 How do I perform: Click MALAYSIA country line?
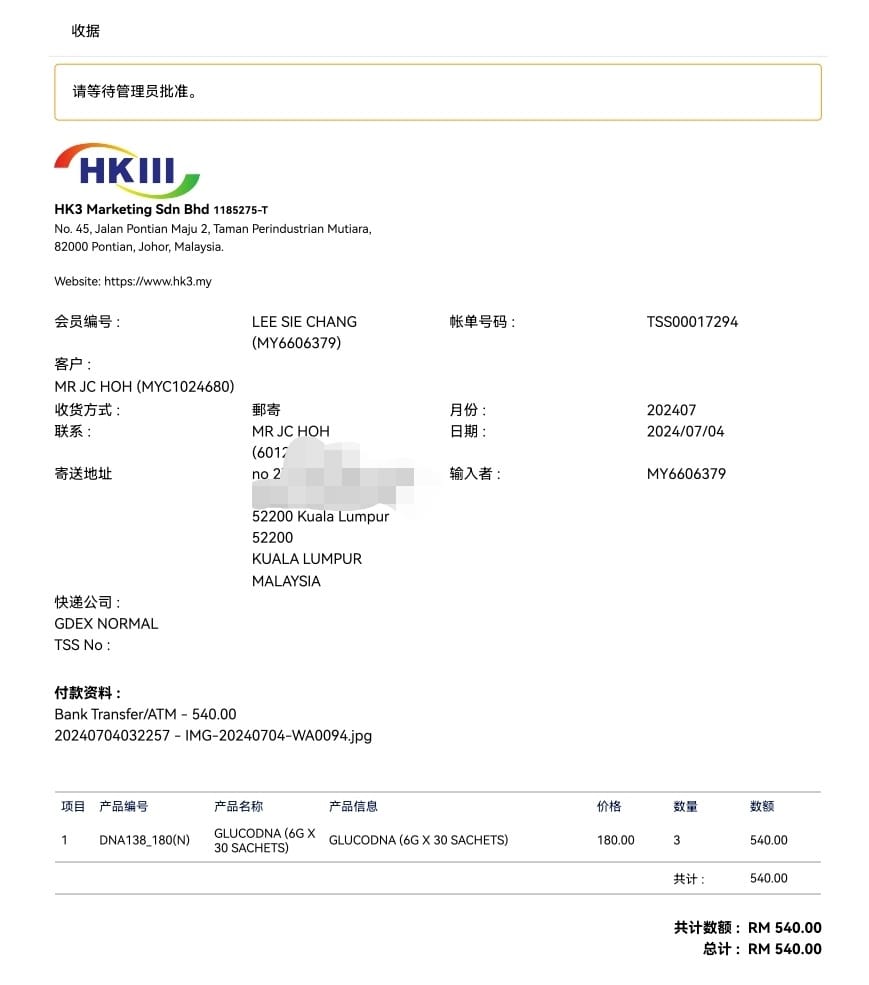pos(286,581)
